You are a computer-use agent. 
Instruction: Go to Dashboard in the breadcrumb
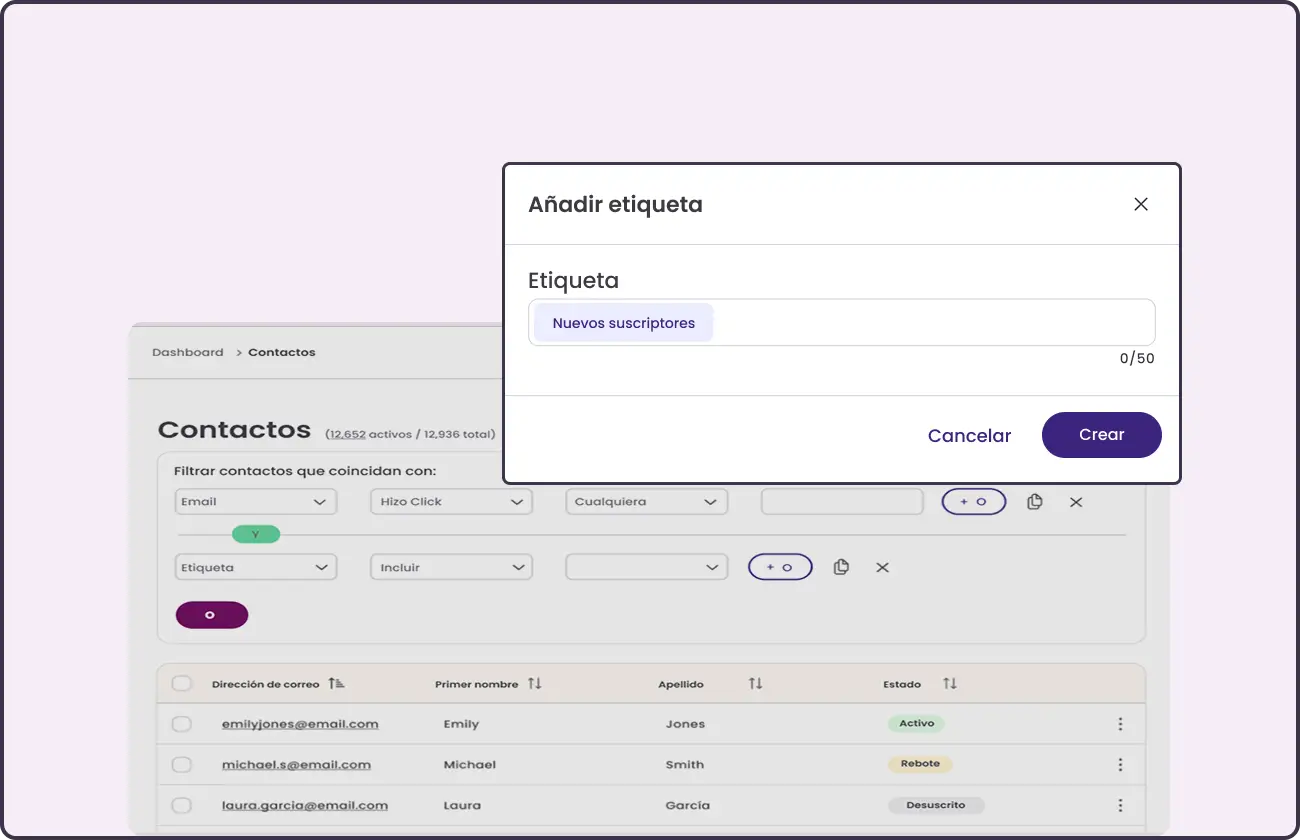(x=188, y=352)
